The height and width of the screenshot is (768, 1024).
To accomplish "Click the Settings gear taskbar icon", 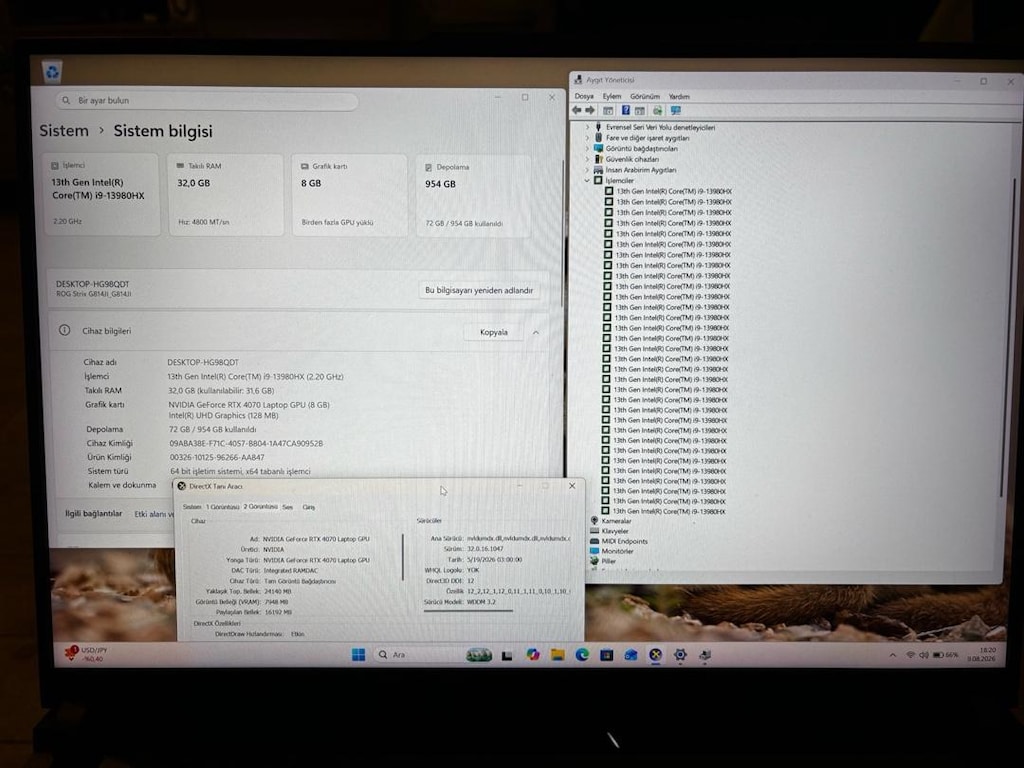I will 680,654.
